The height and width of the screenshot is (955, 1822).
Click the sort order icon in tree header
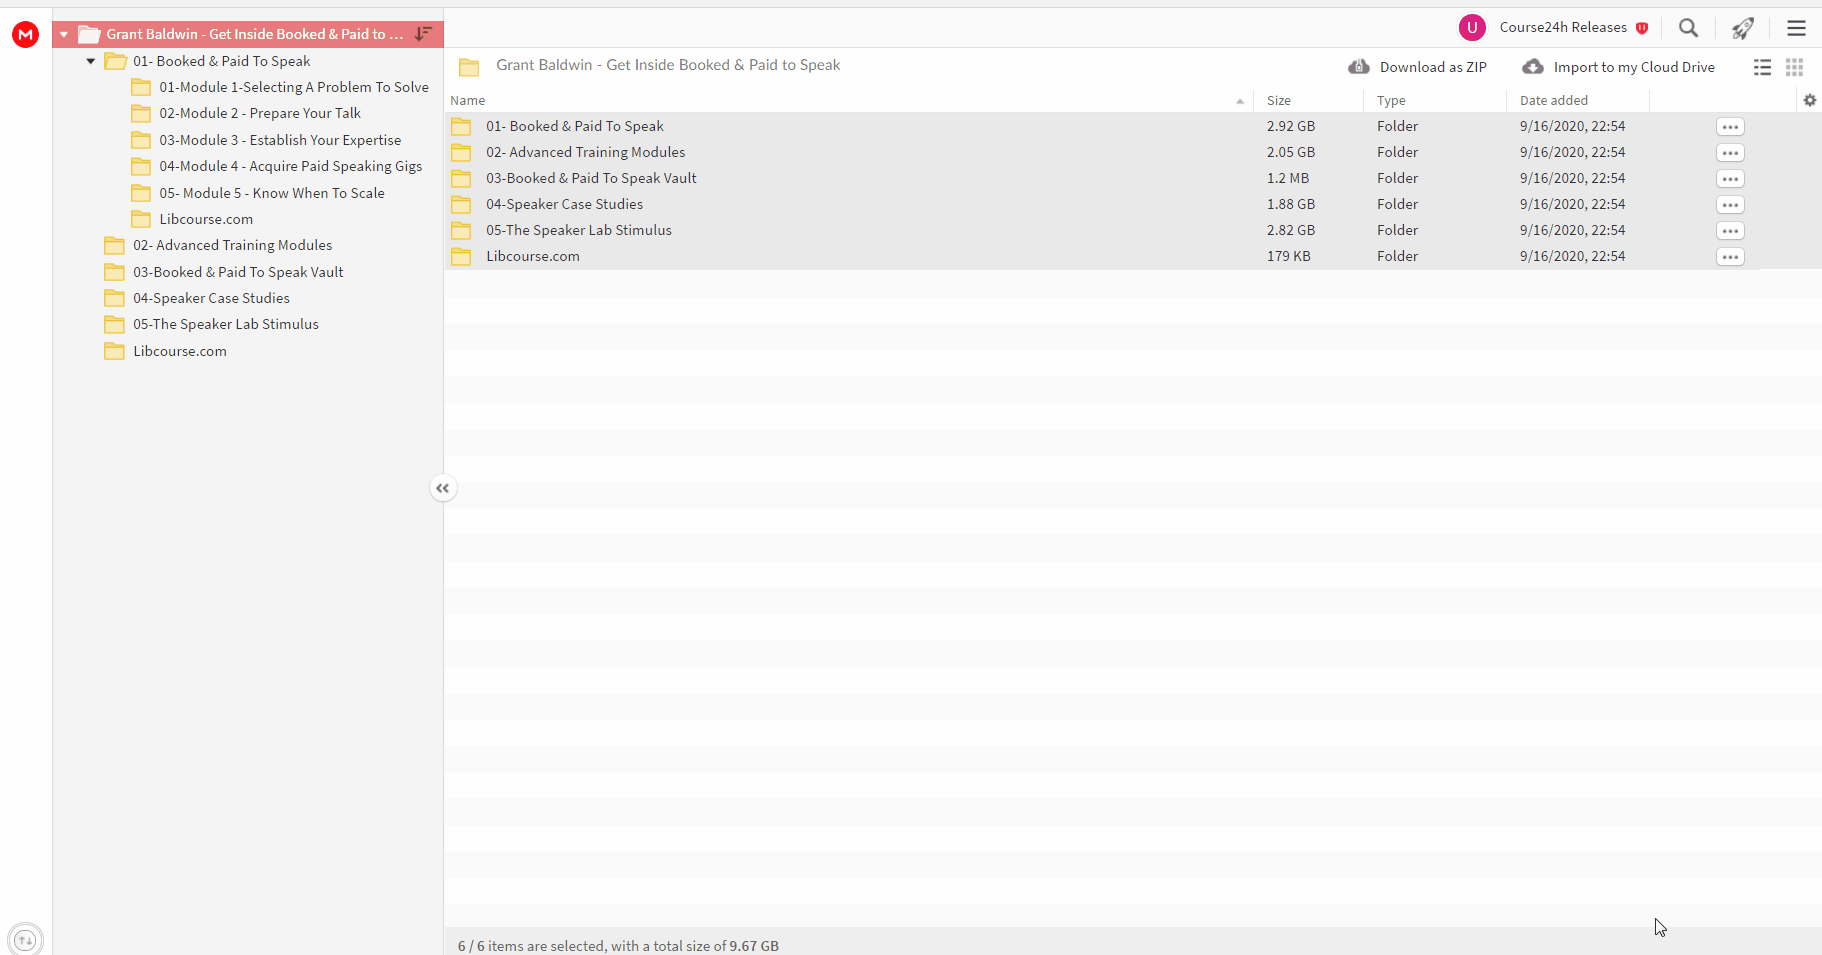423,34
